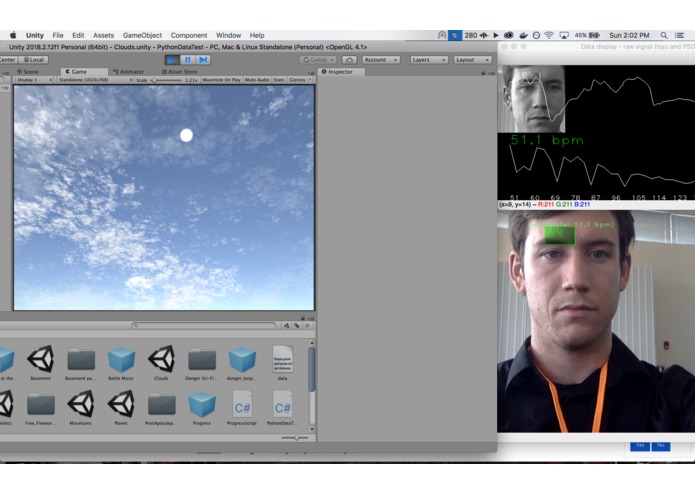This screenshot has height=494, width=695.
Task: Open the Component menu
Action: (x=189, y=35)
